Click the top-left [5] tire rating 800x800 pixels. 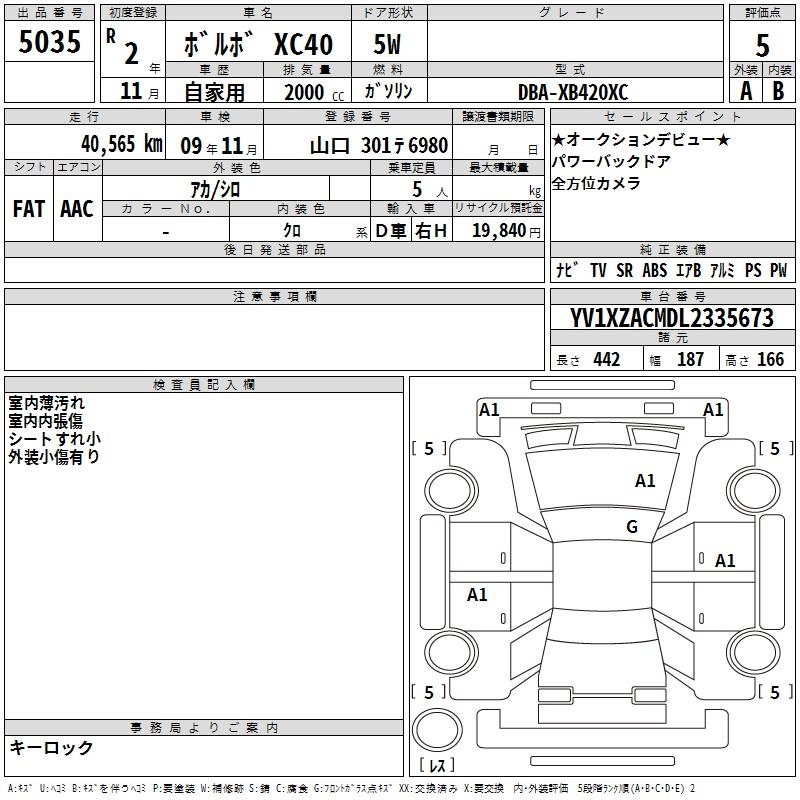[x=429, y=449]
